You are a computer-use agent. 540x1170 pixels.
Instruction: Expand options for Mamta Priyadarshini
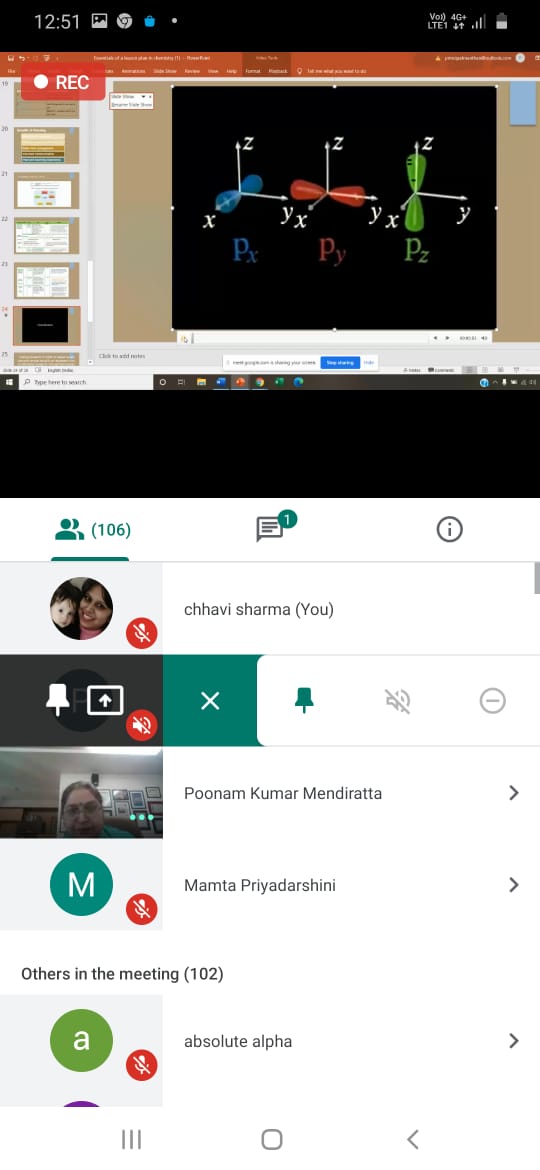pyautogui.click(x=513, y=885)
